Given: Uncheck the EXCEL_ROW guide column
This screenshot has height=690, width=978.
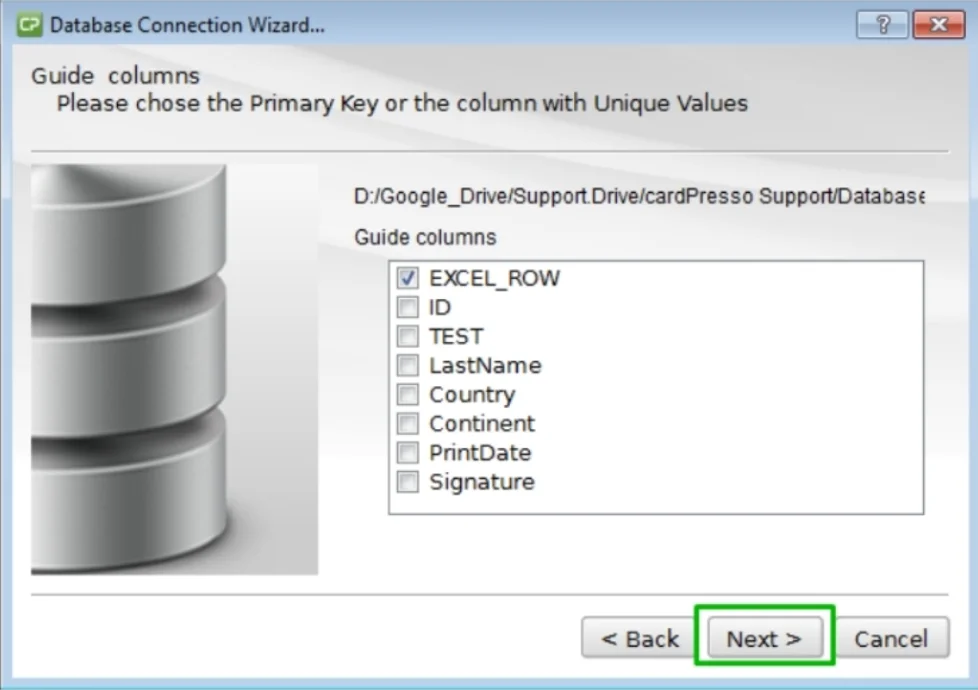Looking at the screenshot, I should tap(408, 278).
